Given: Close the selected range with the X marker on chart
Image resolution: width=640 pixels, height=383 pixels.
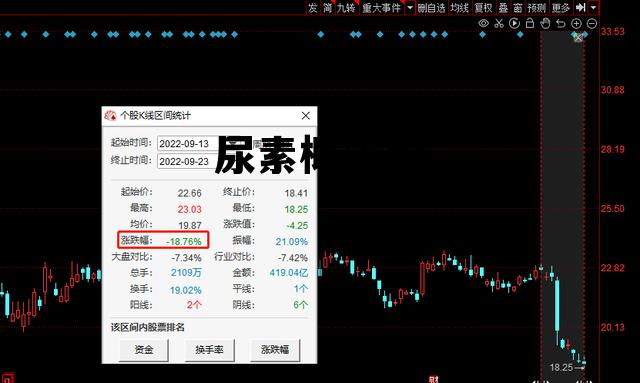Looking at the screenshot, I should point(578,38).
